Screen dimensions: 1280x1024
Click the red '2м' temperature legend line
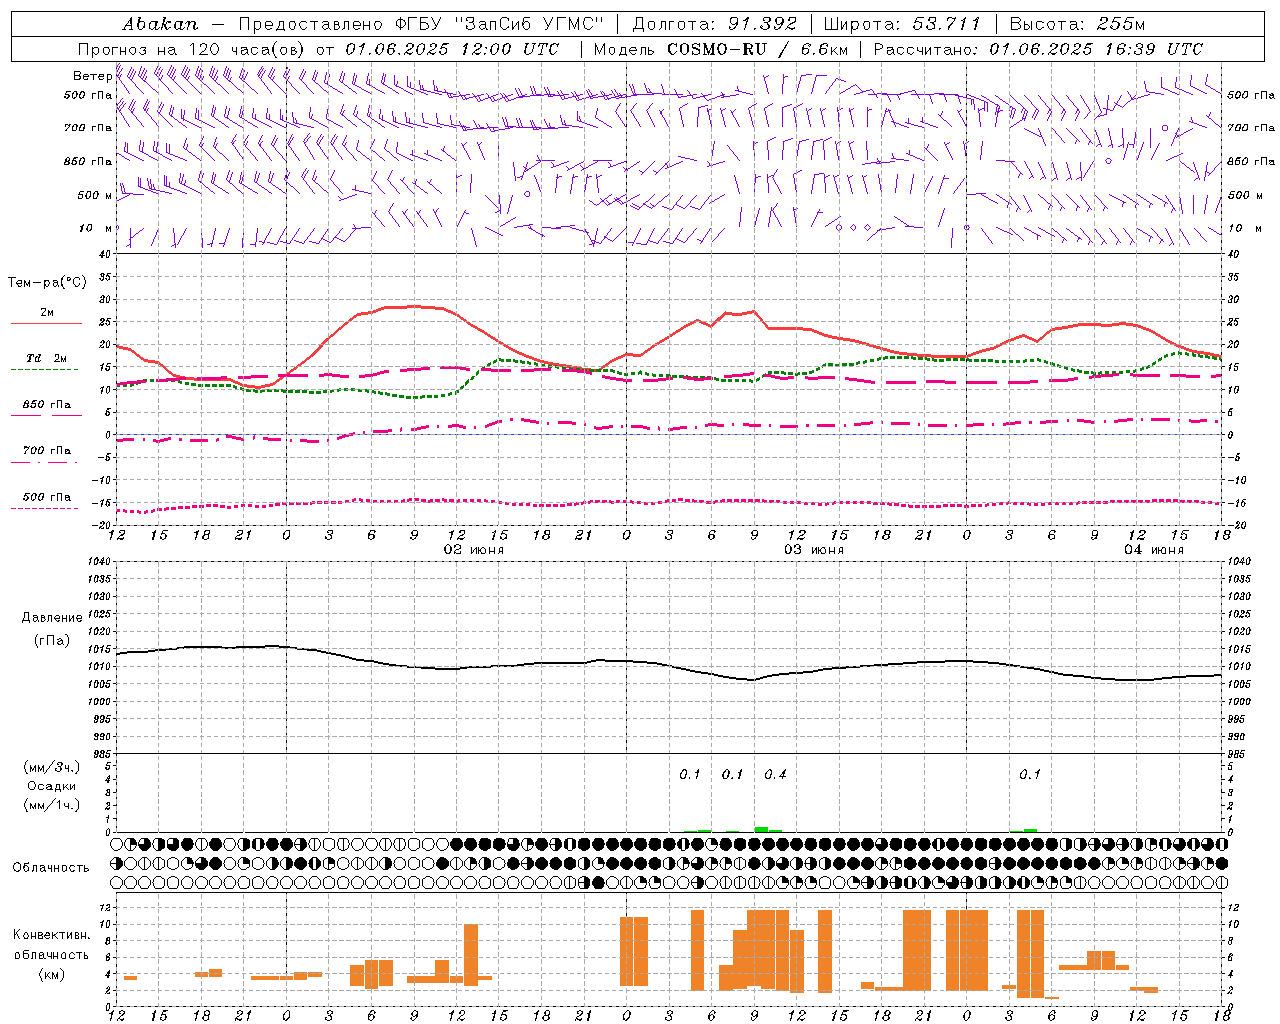(x=46, y=323)
